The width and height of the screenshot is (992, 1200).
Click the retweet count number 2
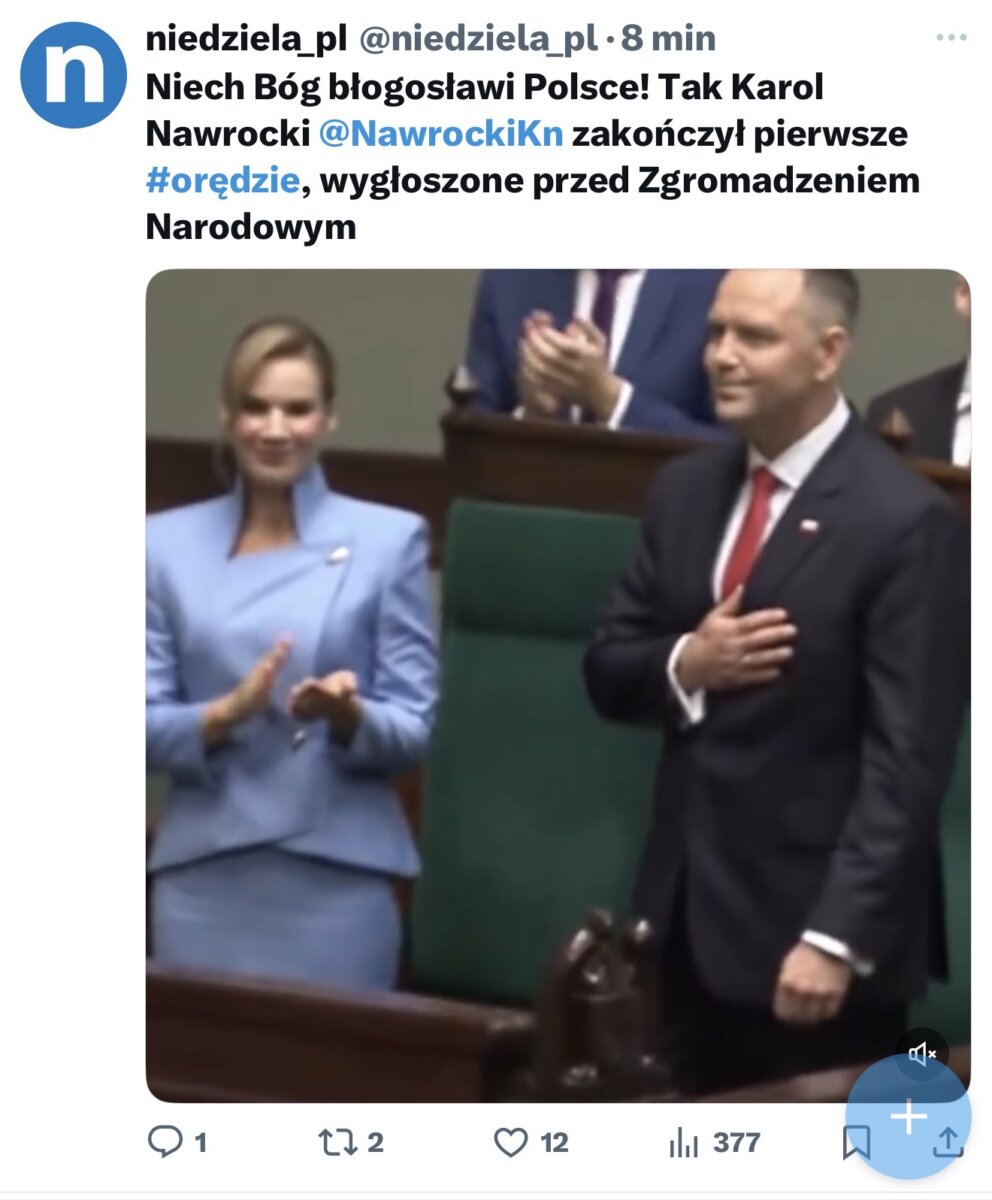[376, 1142]
